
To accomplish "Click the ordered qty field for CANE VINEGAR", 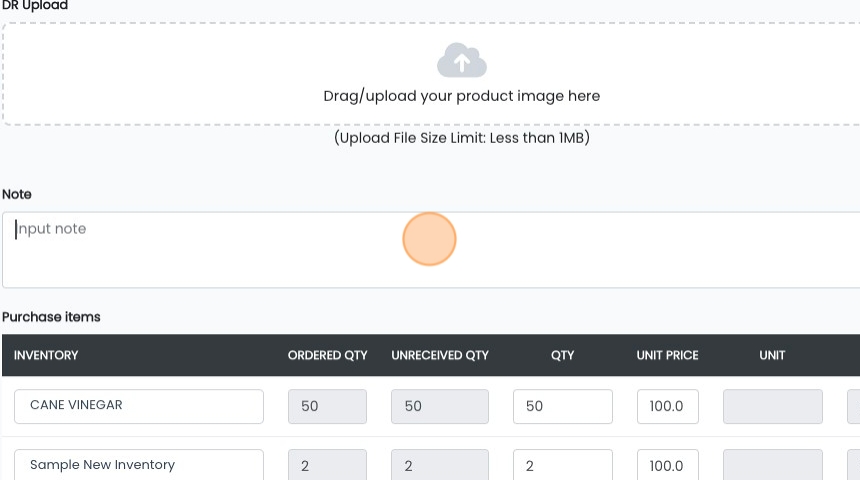I will pos(327,407).
